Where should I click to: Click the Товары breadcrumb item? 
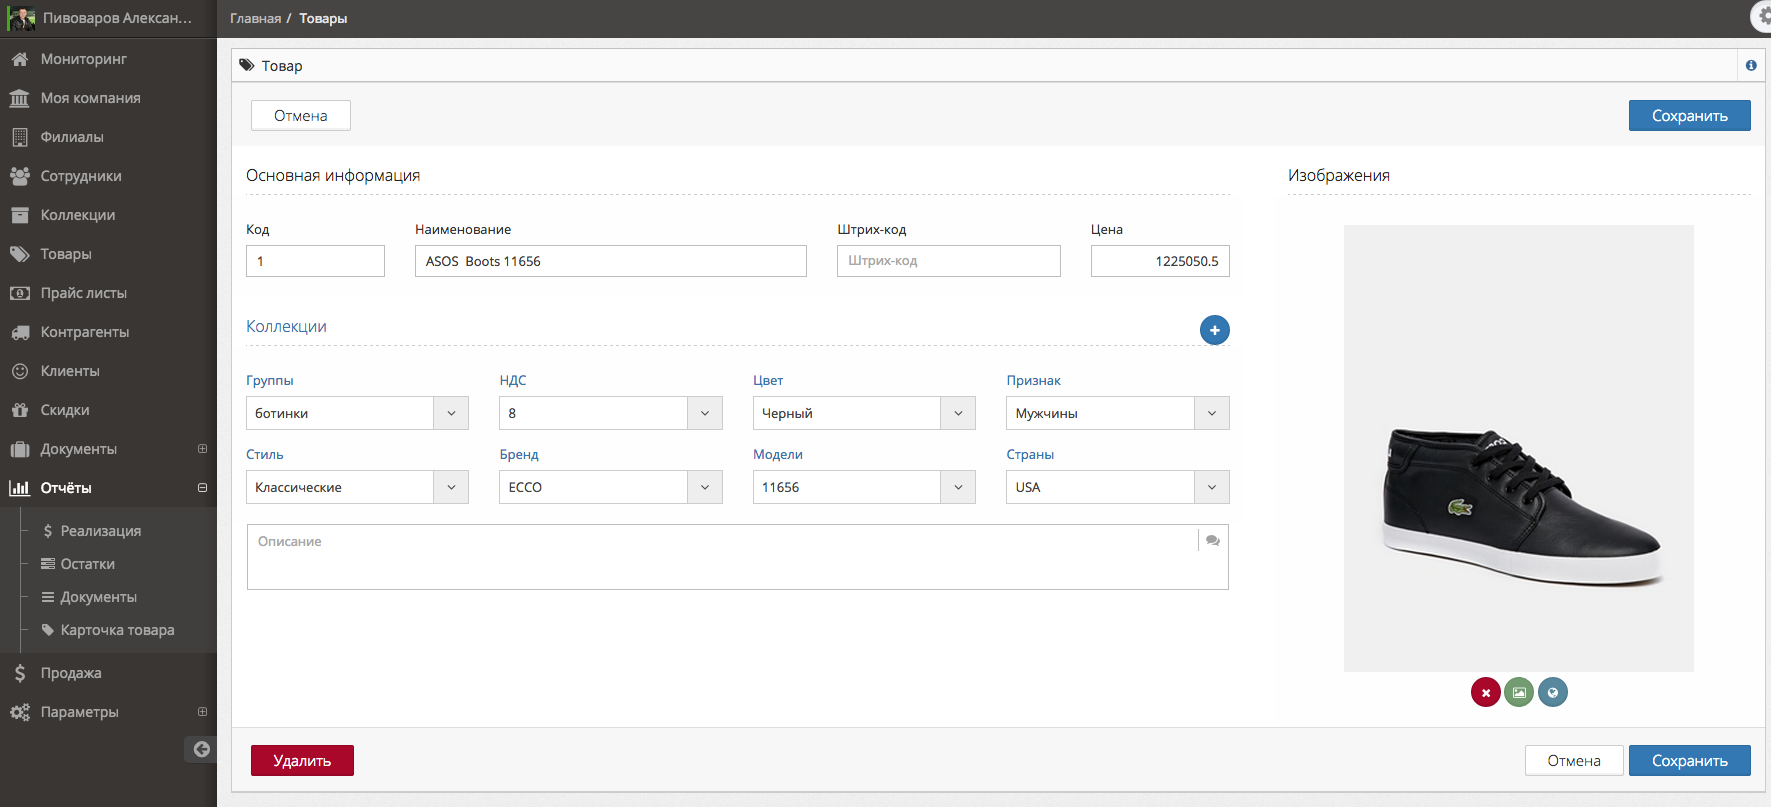[323, 18]
